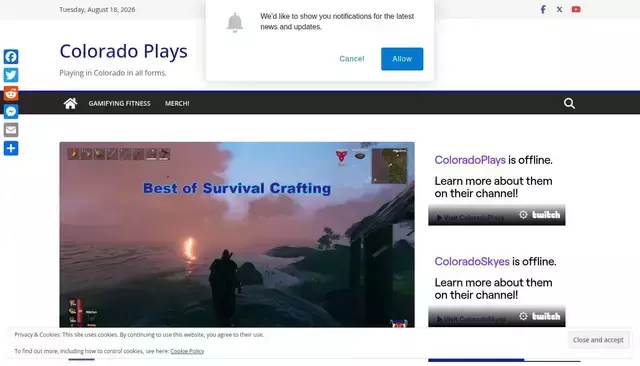Share via the Email sidebar icon
Image resolution: width=640 pixels, height=366 pixels.
11,130
